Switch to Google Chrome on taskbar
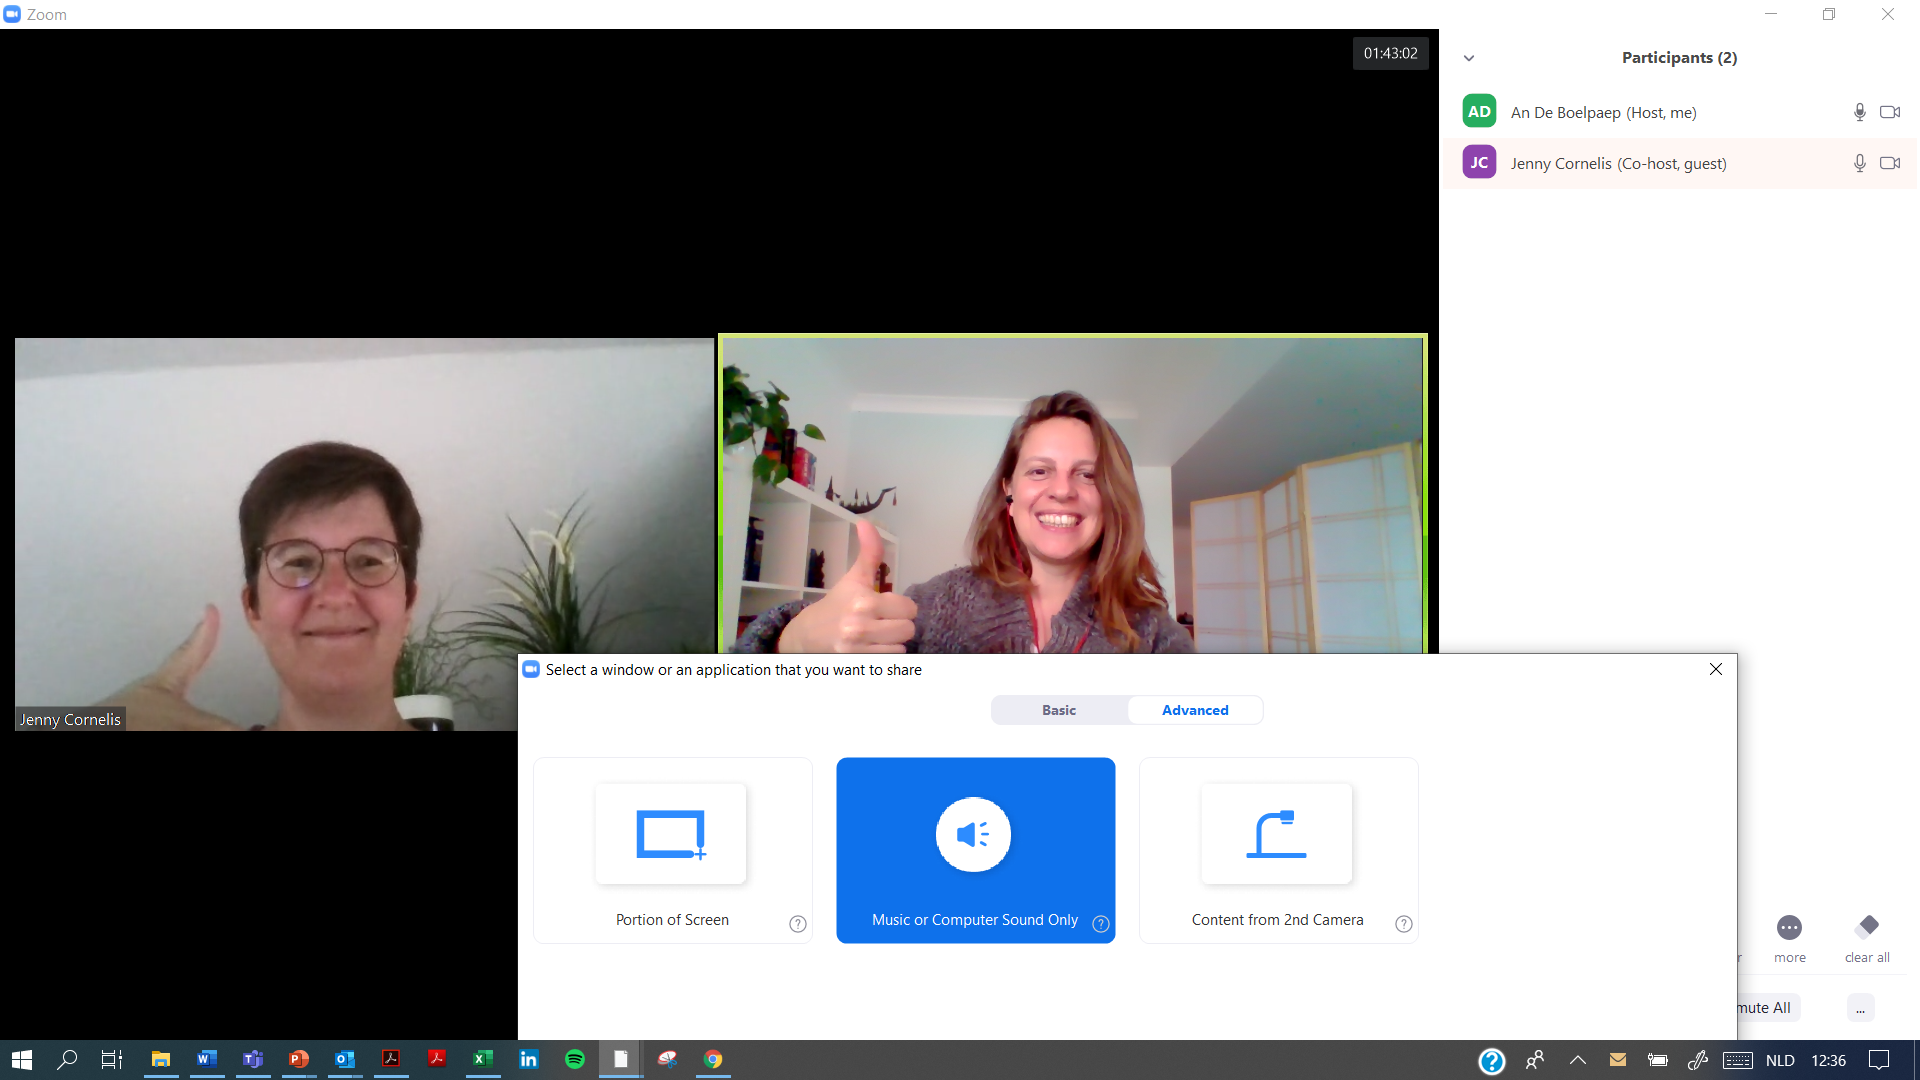 pos(713,1059)
